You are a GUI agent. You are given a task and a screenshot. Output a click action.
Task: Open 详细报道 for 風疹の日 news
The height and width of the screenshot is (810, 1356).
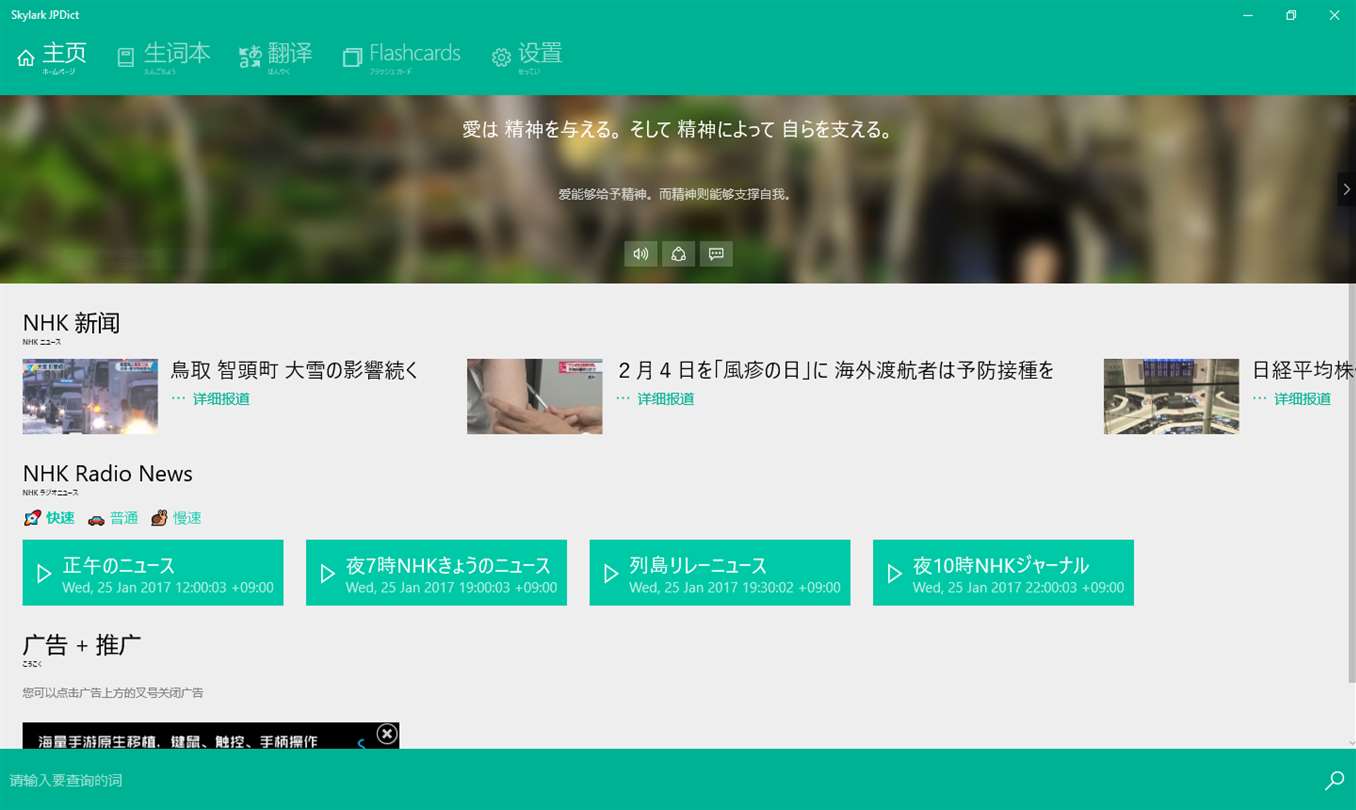[x=655, y=399]
